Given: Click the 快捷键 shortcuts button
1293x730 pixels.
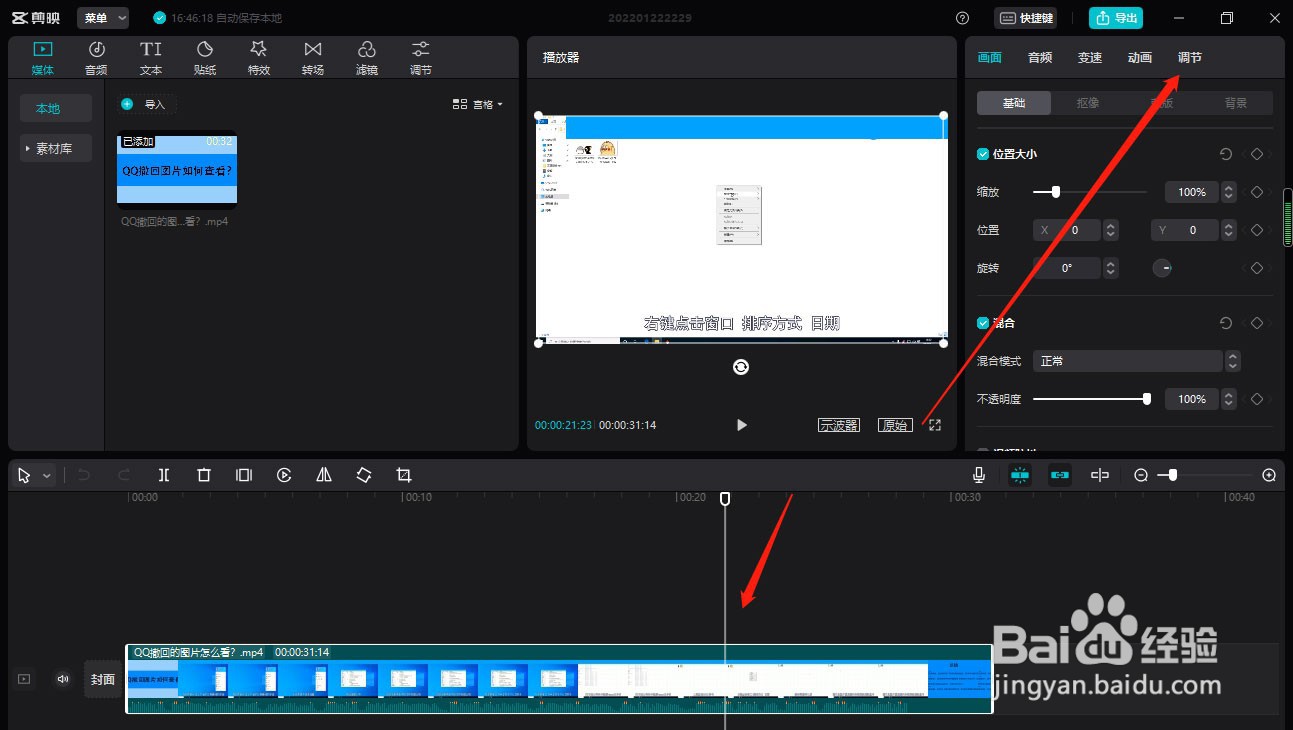Looking at the screenshot, I should coord(1026,18).
